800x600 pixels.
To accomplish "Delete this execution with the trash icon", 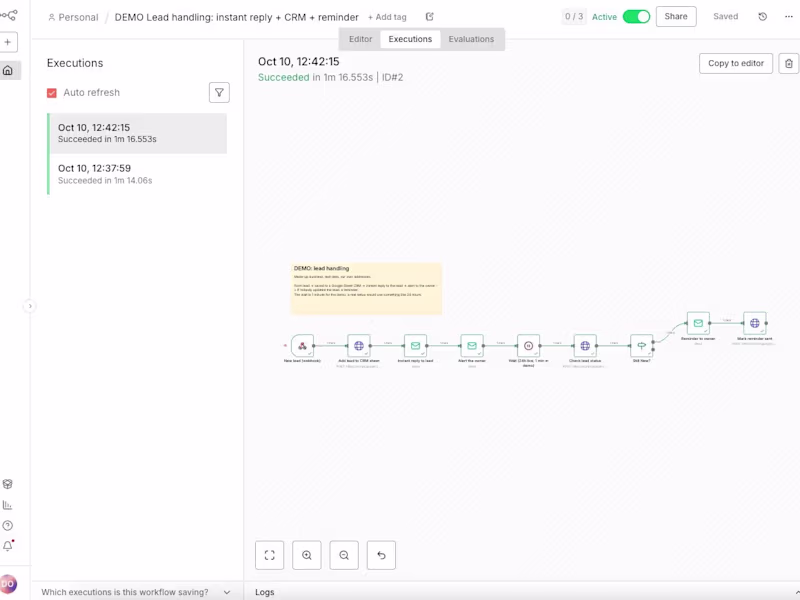I will 789,63.
